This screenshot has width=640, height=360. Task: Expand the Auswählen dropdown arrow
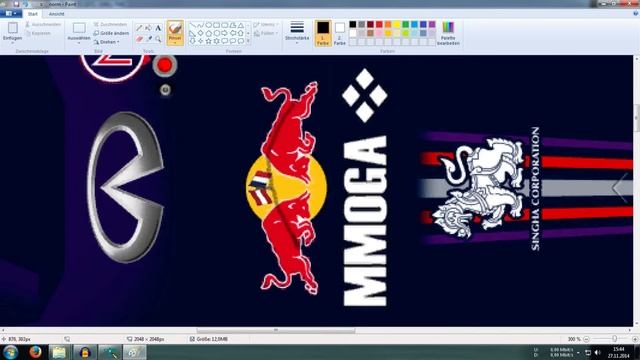79,42
